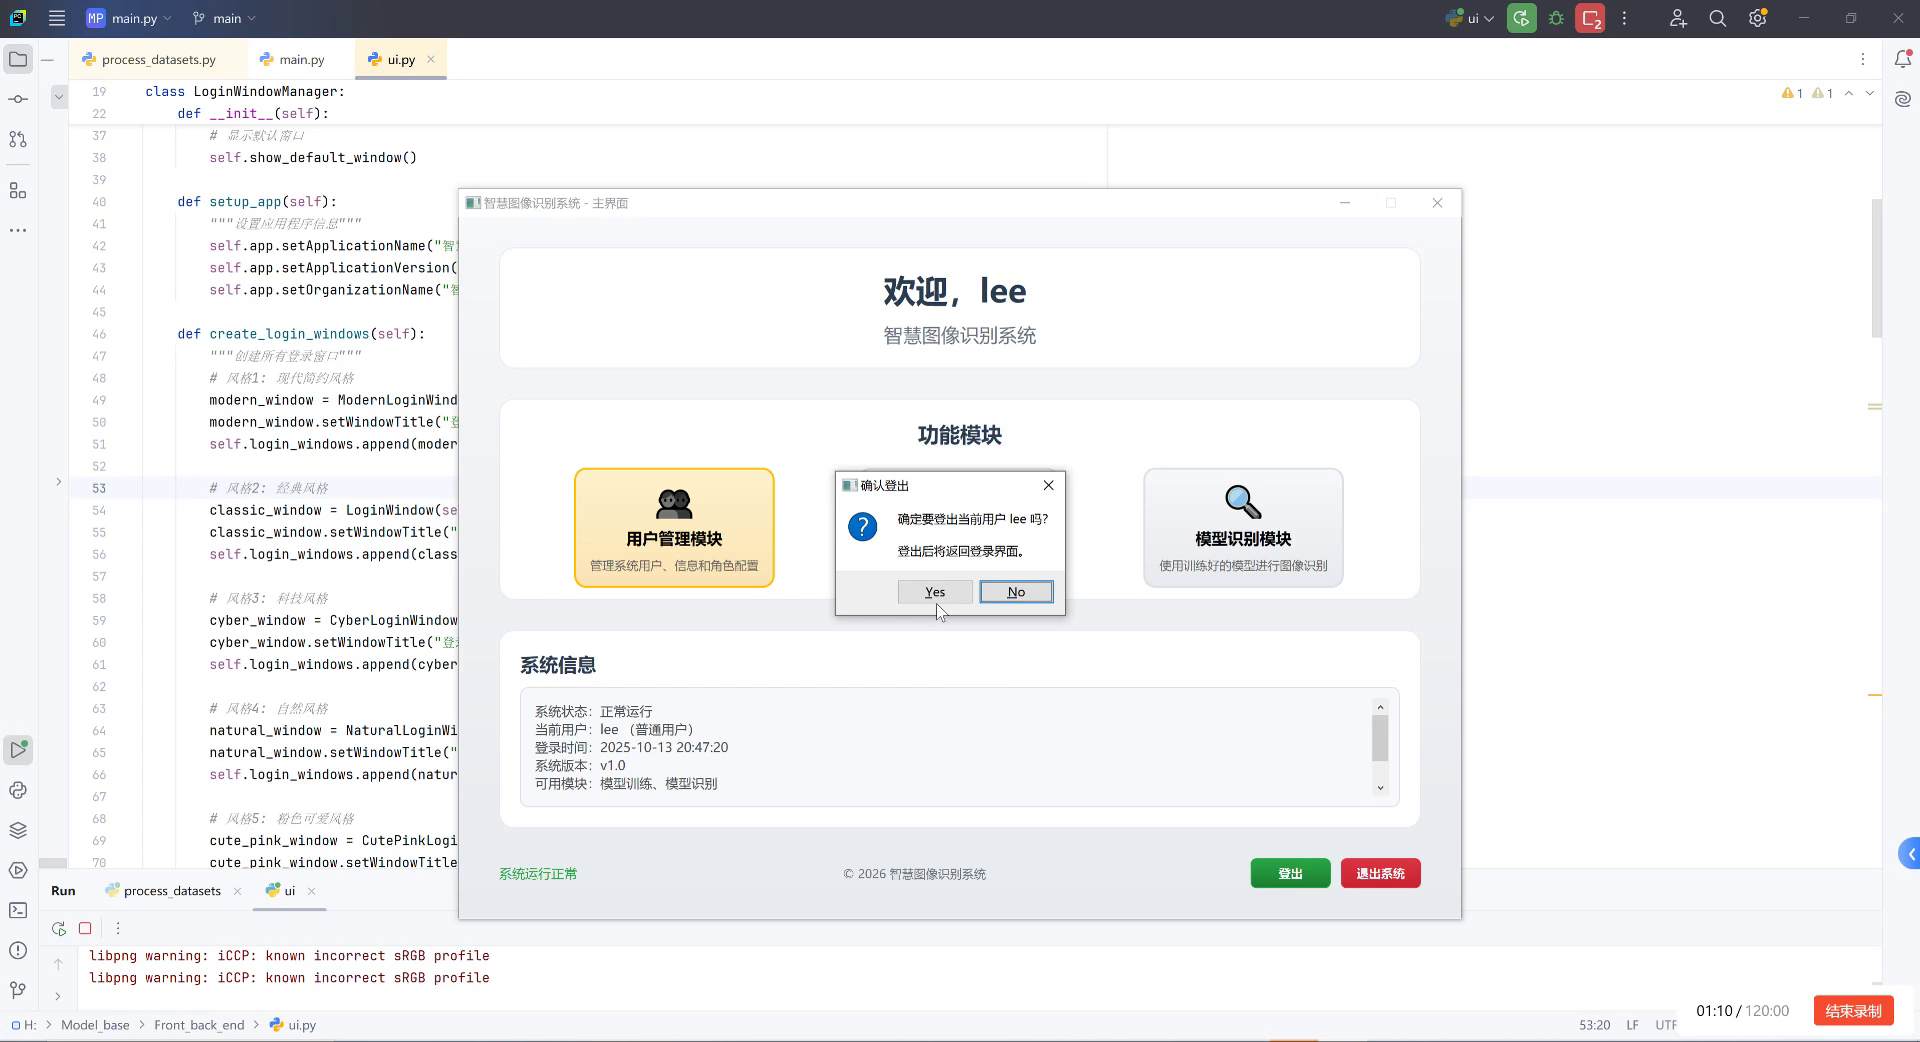
Task: Click the warnings count indicator in editor
Action: click(1807, 93)
